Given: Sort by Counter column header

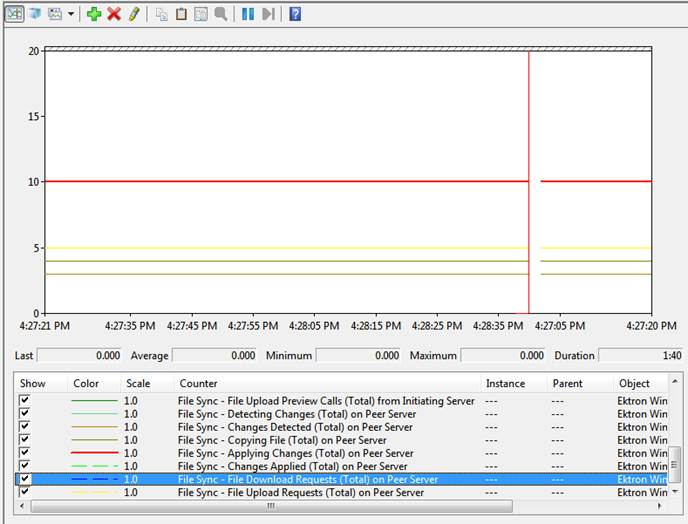Looking at the screenshot, I should (x=327, y=384).
